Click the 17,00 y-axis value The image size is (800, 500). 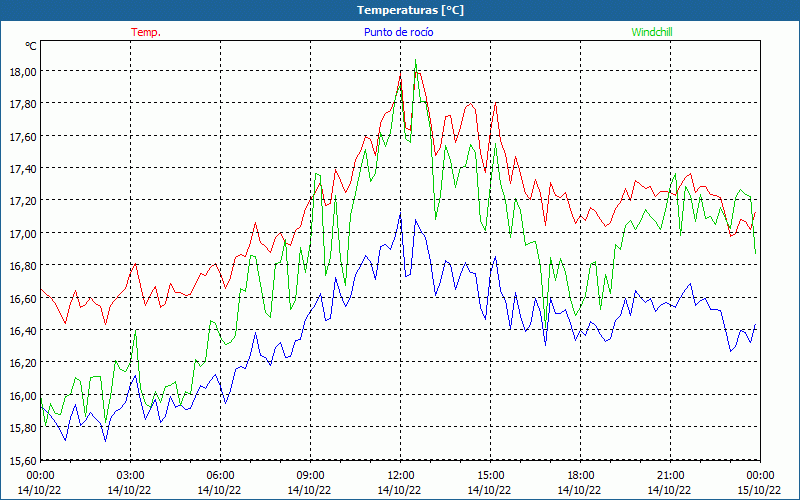point(23,234)
